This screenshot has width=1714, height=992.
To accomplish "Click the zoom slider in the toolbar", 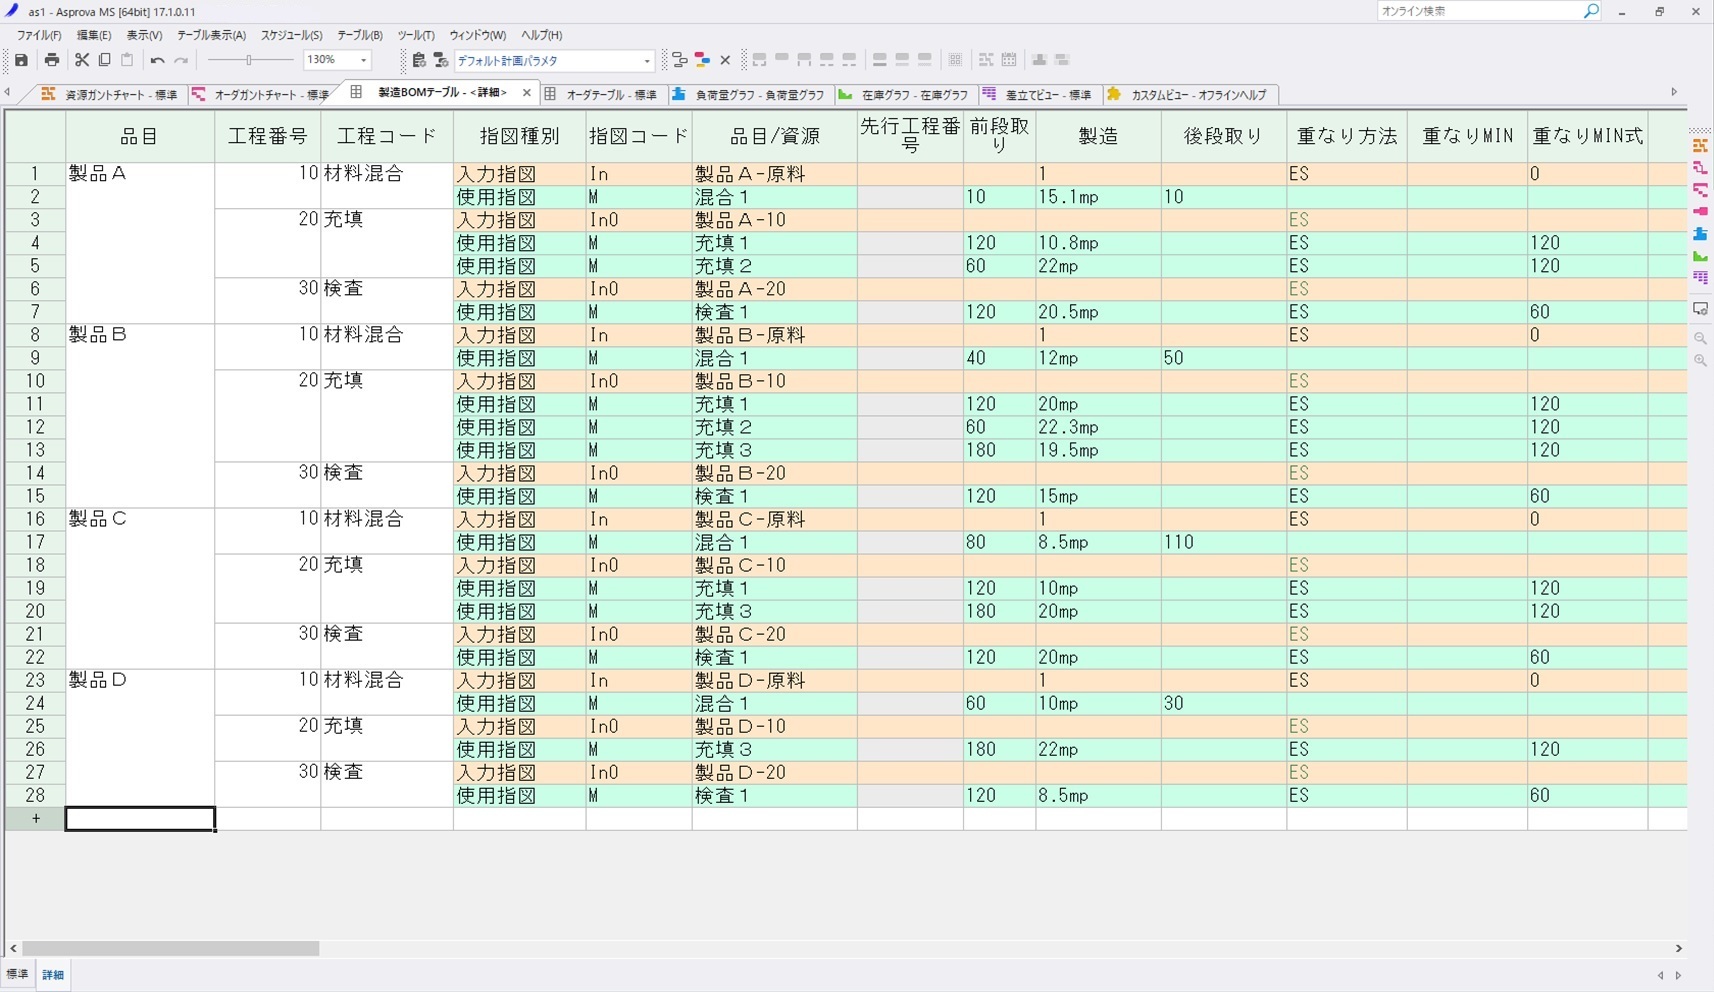I will tap(249, 60).
